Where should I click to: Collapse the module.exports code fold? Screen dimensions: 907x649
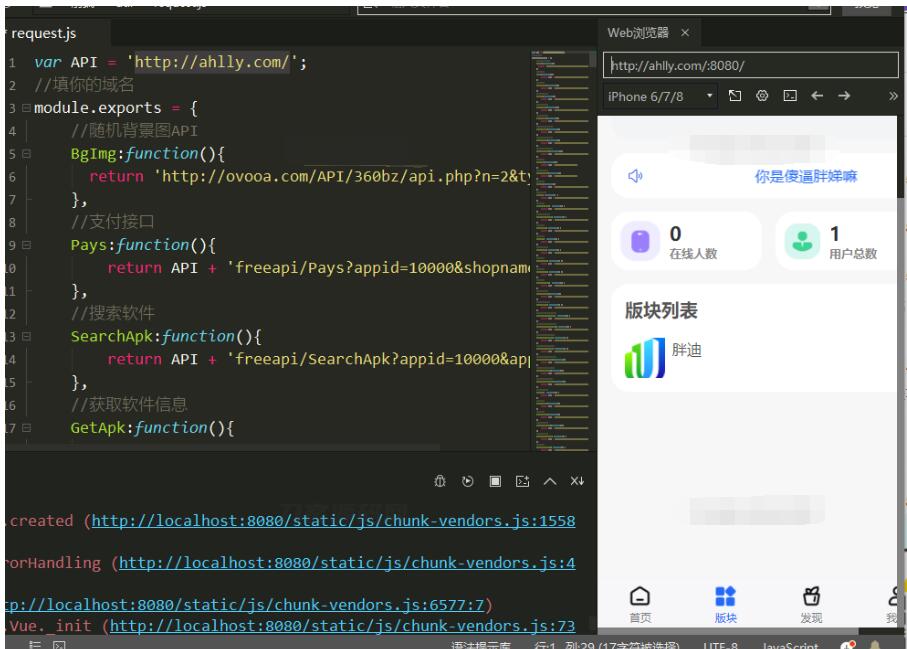[x=26, y=108]
